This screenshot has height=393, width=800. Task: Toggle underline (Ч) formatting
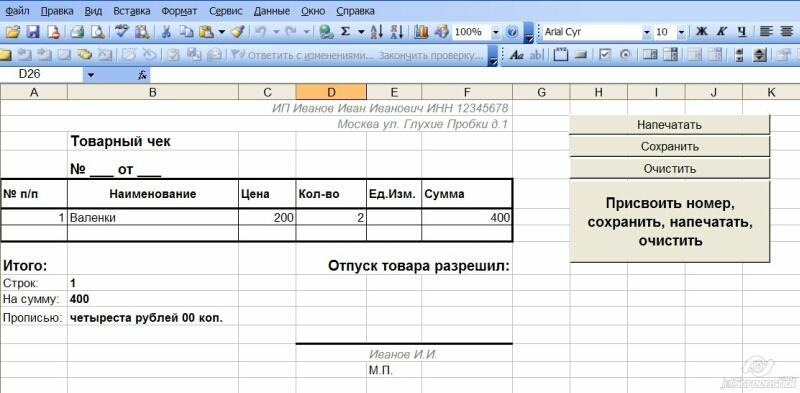pyautogui.click(x=742, y=32)
